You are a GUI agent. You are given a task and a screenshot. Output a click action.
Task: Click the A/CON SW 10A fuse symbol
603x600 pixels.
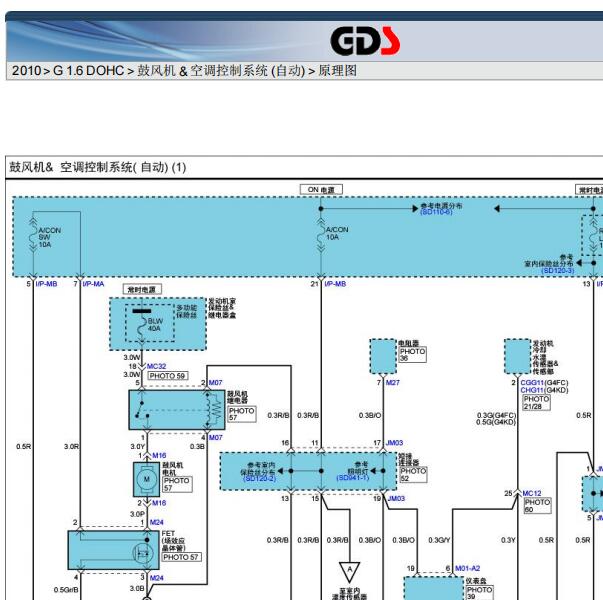(33, 237)
